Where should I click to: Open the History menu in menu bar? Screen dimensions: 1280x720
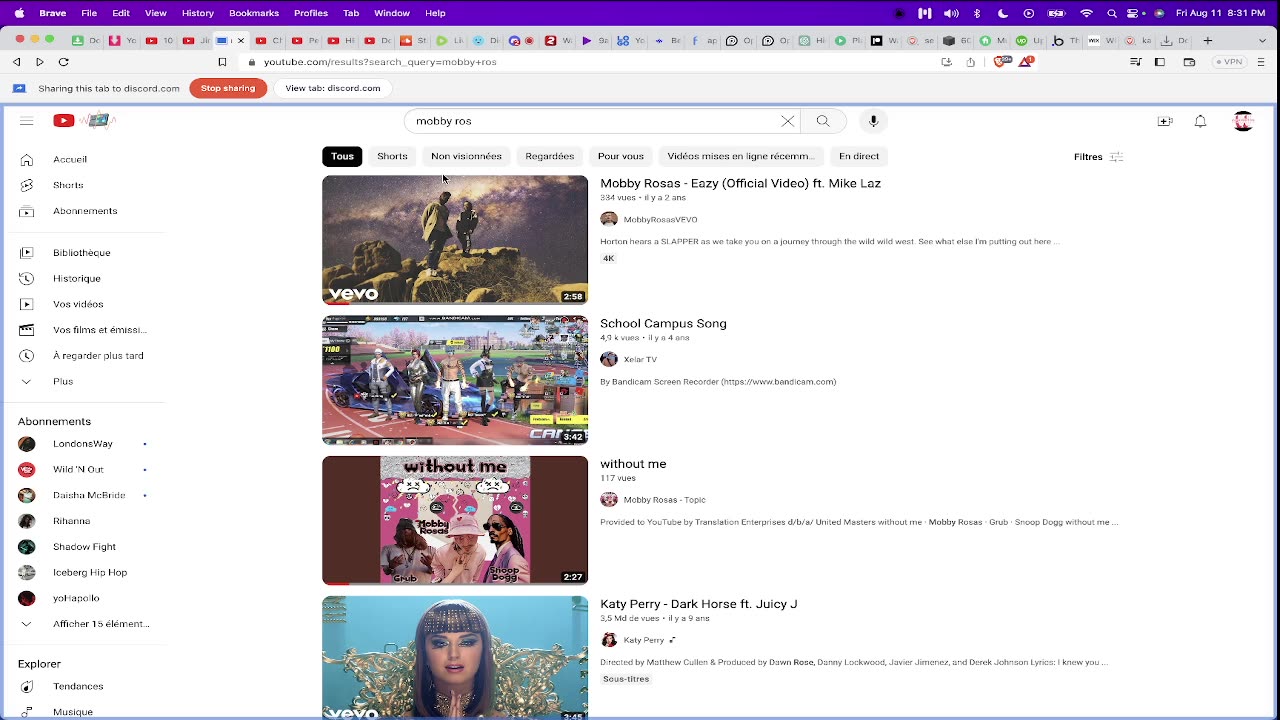[x=198, y=13]
